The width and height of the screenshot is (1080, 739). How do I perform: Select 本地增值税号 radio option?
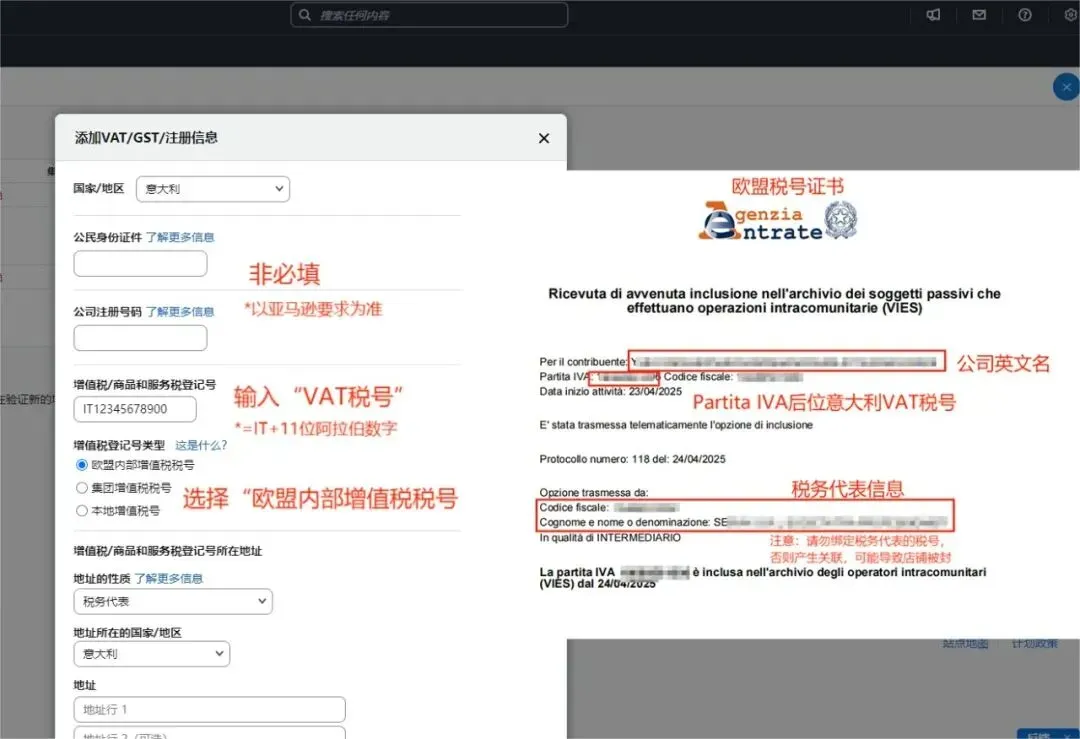[82, 510]
